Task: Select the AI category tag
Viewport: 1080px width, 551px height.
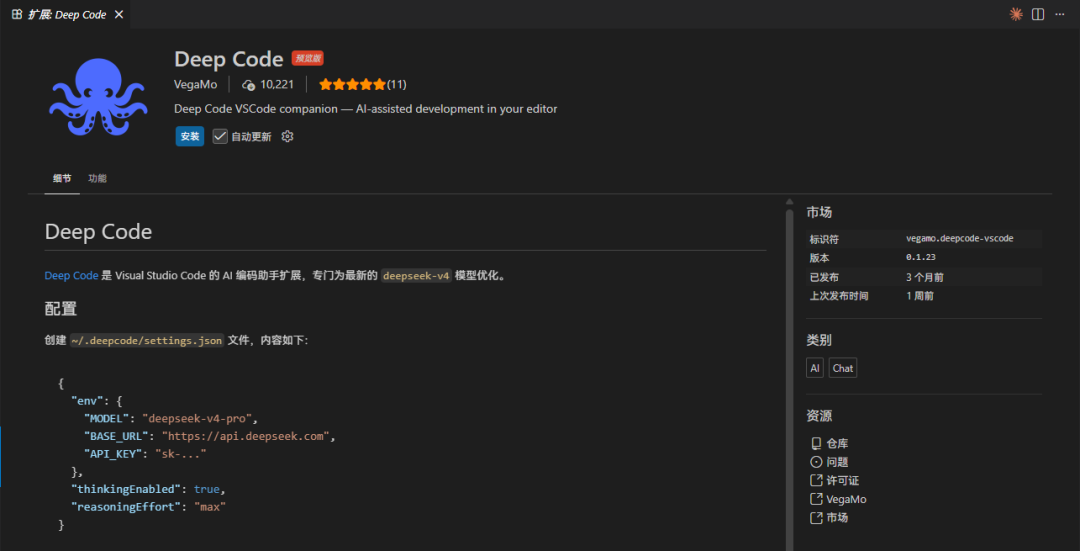Action: pos(815,368)
